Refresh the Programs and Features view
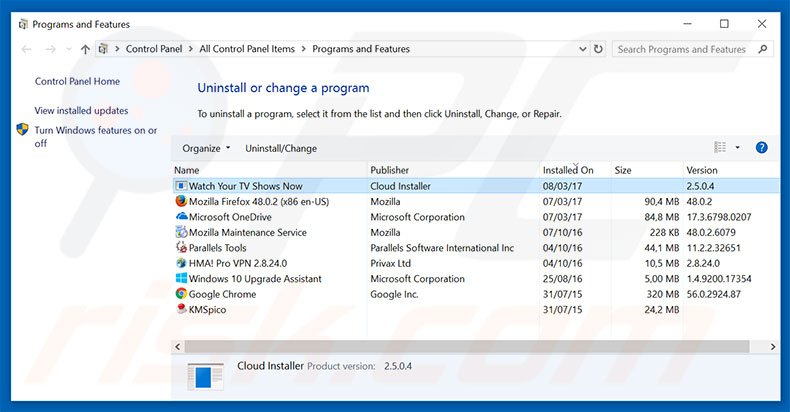This screenshot has height=412, width=790. pyautogui.click(x=598, y=49)
